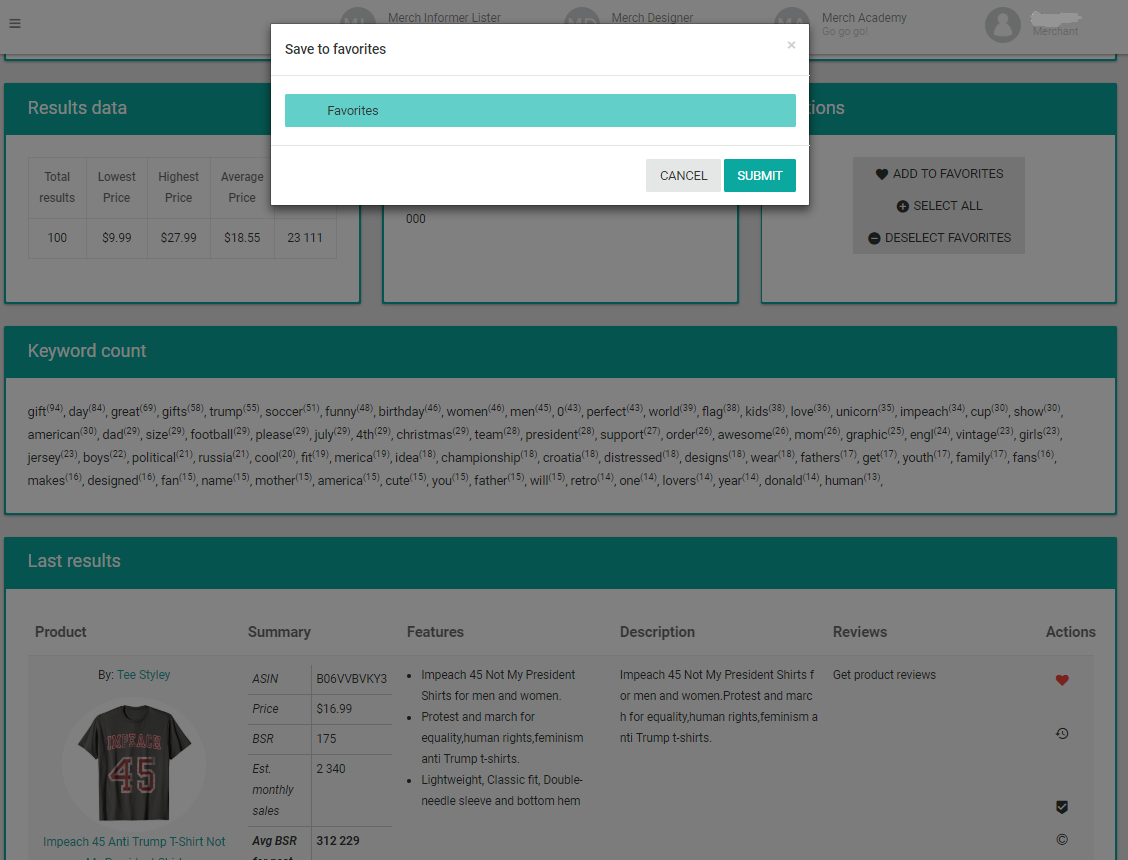This screenshot has height=860, width=1128.
Task: Click the user profile avatar
Action: 1003,25
